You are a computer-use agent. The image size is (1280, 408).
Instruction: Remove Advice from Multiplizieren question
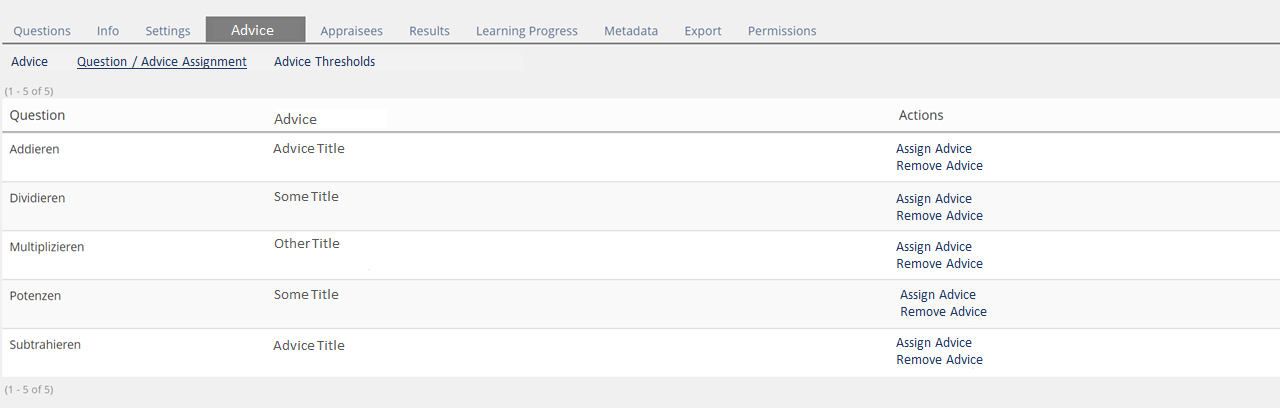tap(939, 264)
